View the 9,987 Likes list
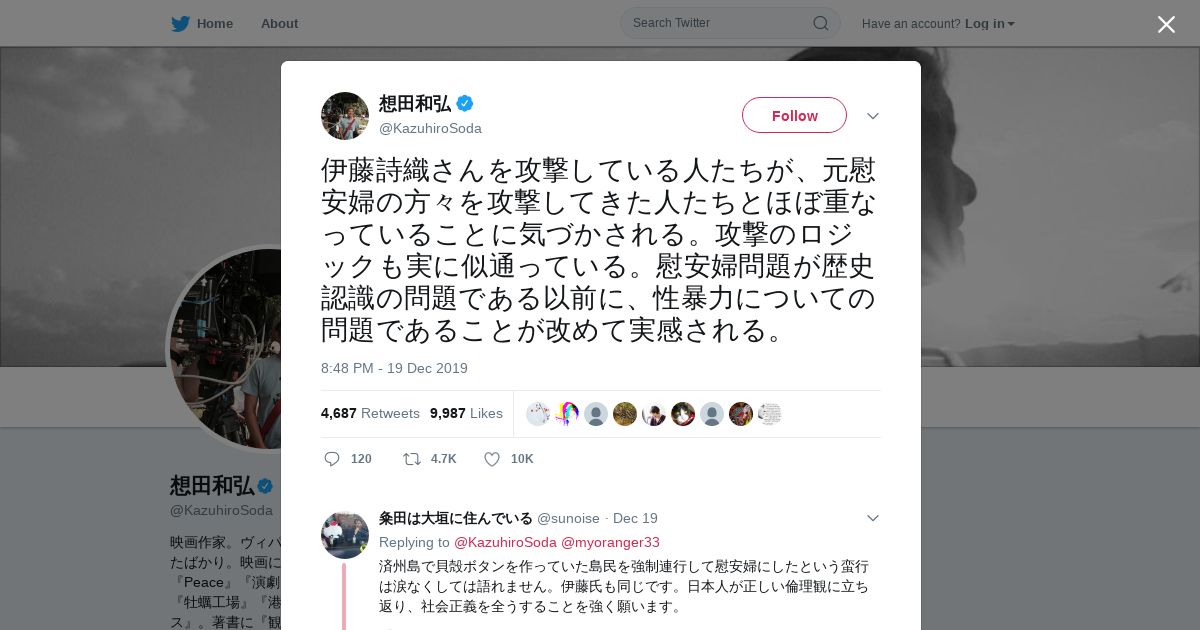 [x=466, y=413]
